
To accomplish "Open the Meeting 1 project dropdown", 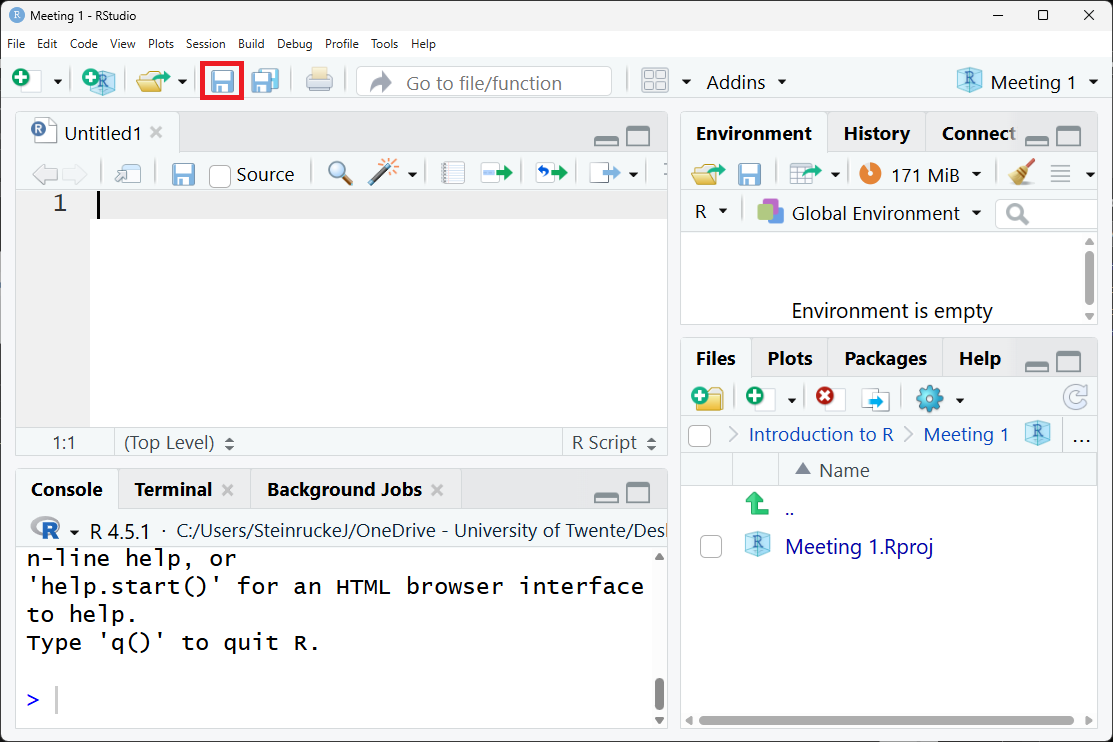I will pyautogui.click(x=1032, y=82).
